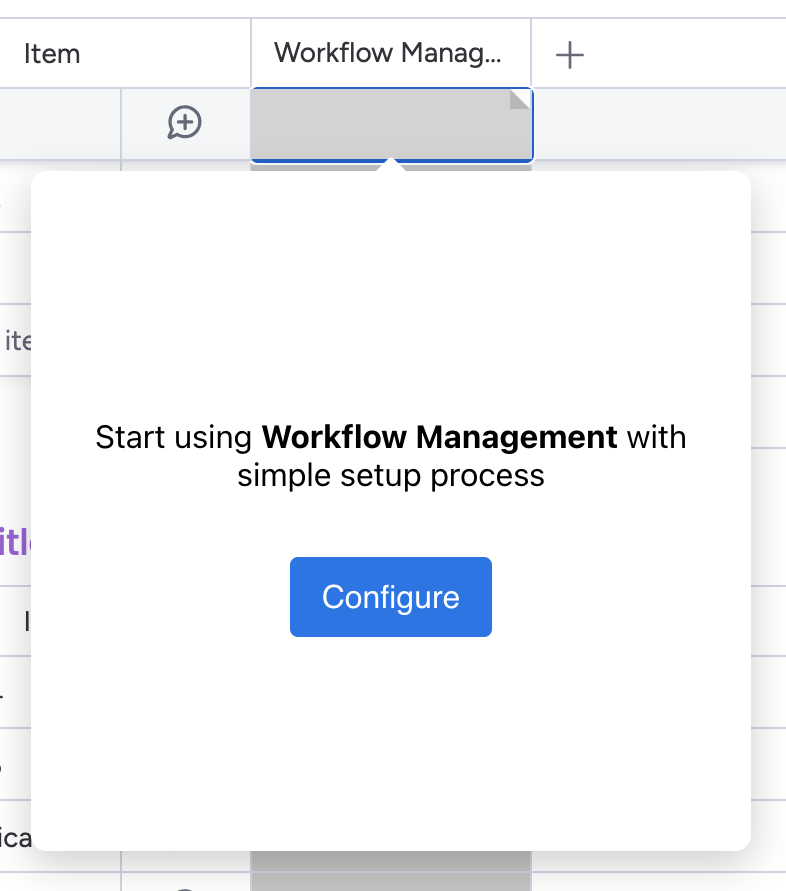
Task: Click the folded corner of selected cell
Action: (519, 99)
